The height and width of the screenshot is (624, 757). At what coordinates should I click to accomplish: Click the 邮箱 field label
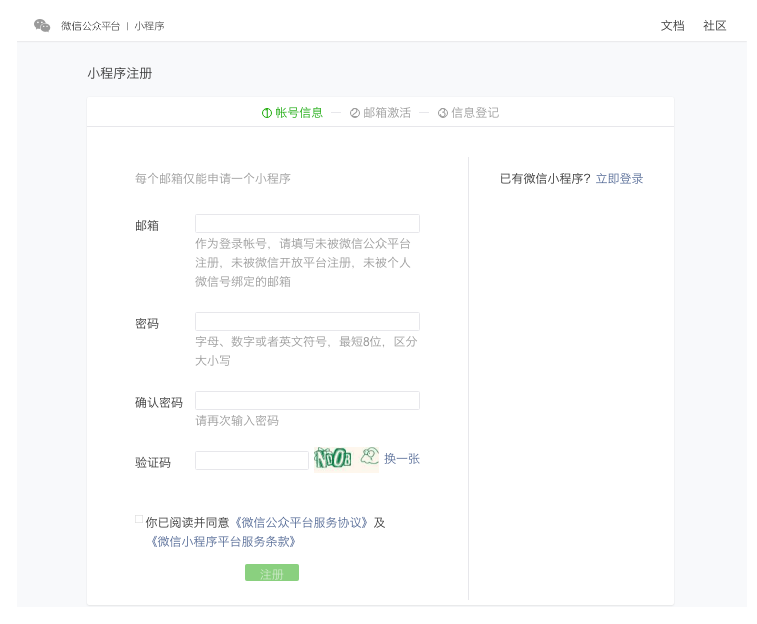pos(147,225)
